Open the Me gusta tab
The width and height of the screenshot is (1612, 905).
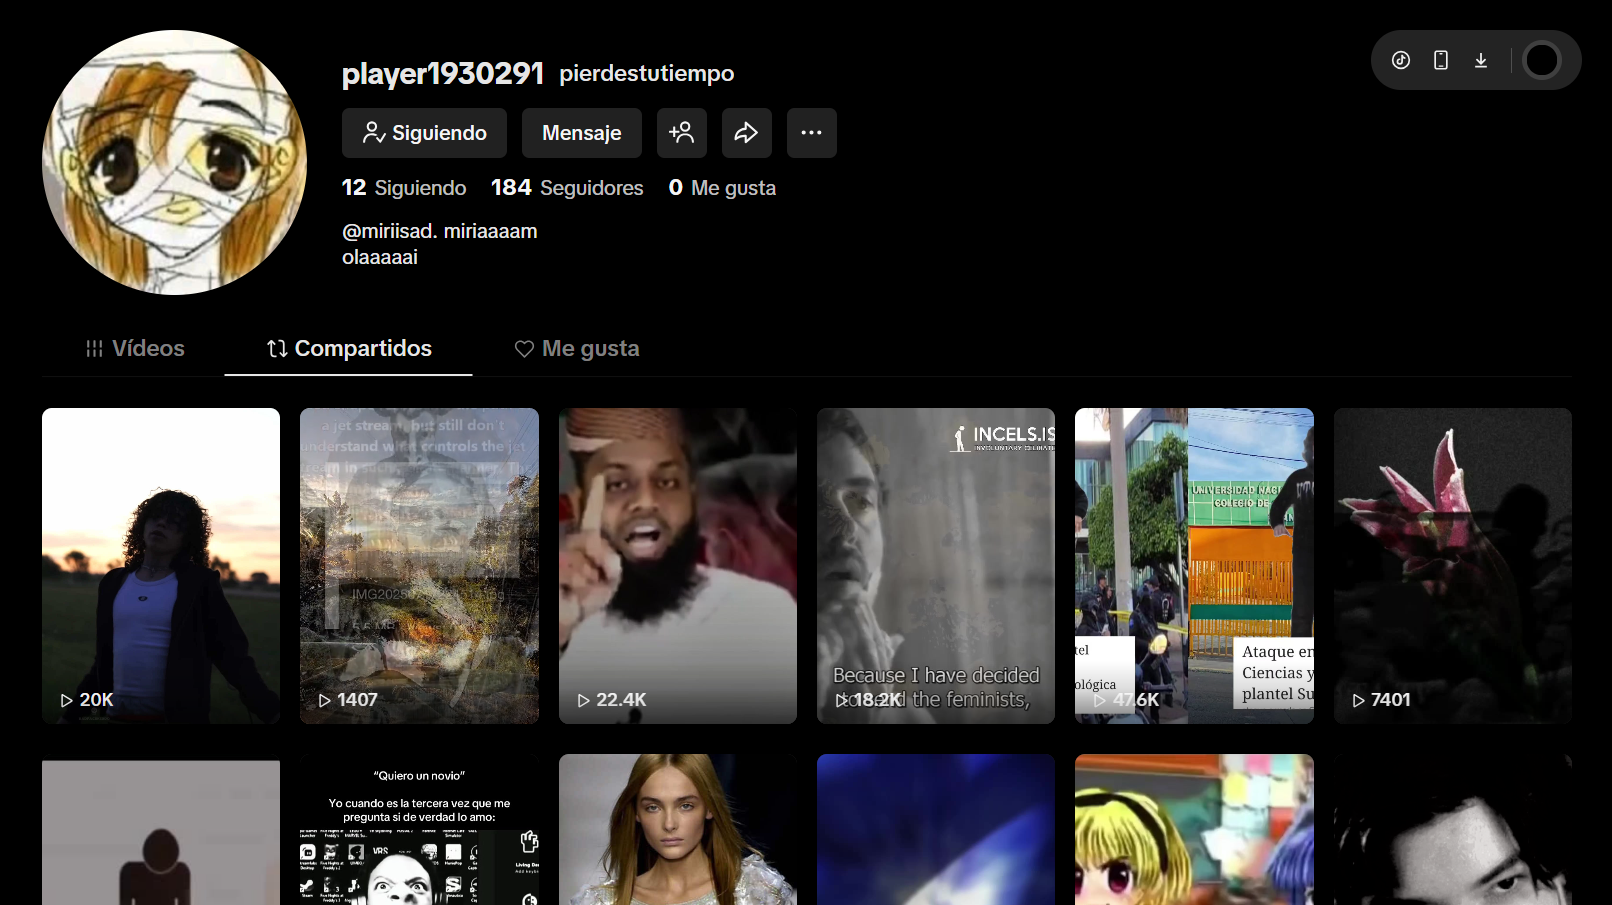tap(577, 348)
